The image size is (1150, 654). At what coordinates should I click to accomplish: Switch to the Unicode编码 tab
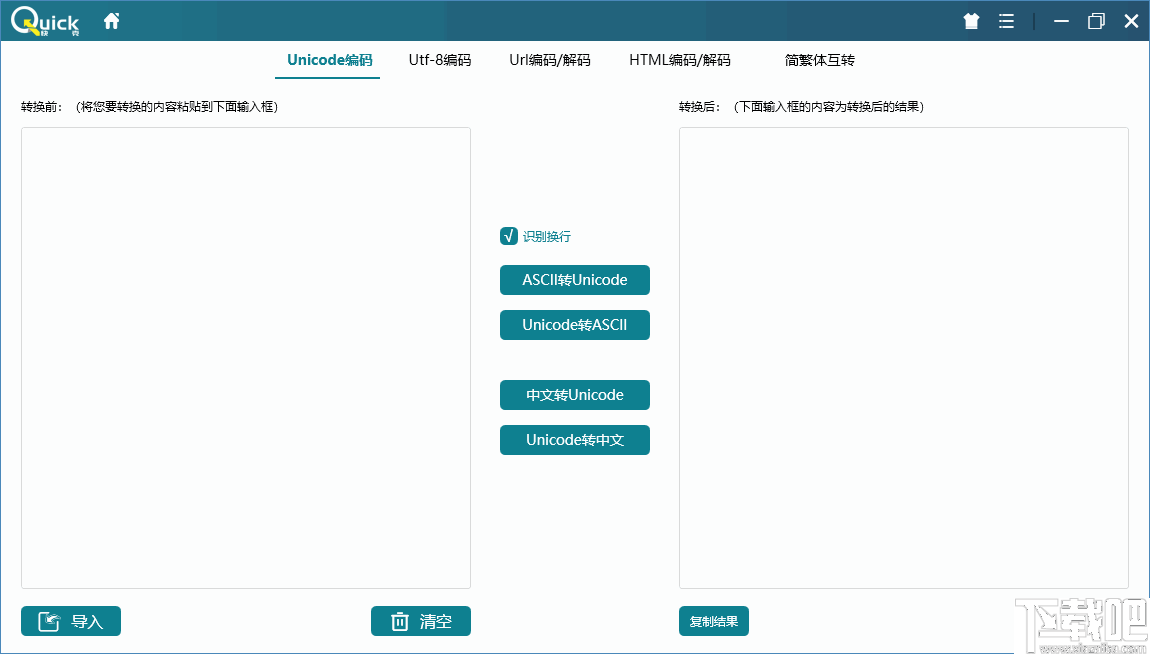tap(329, 60)
